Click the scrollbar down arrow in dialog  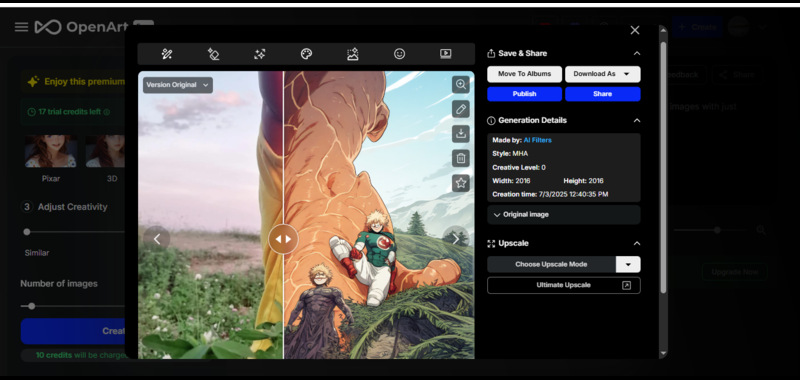(x=663, y=353)
